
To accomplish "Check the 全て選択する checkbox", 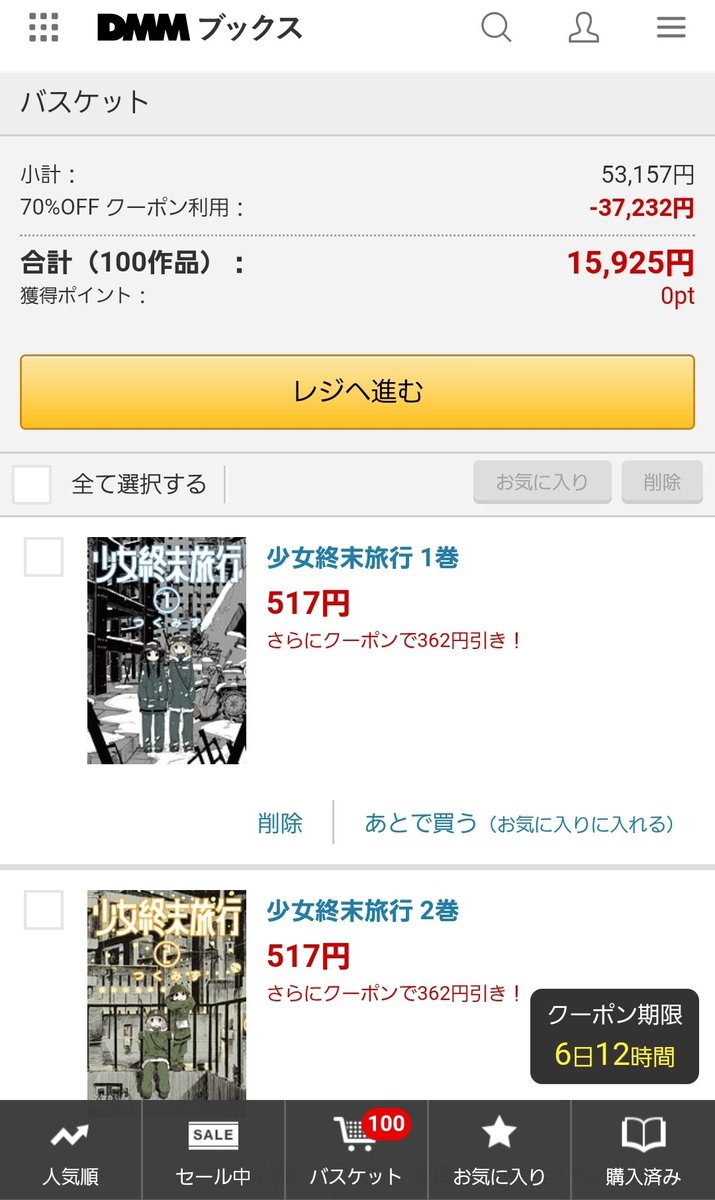I will (32, 485).
